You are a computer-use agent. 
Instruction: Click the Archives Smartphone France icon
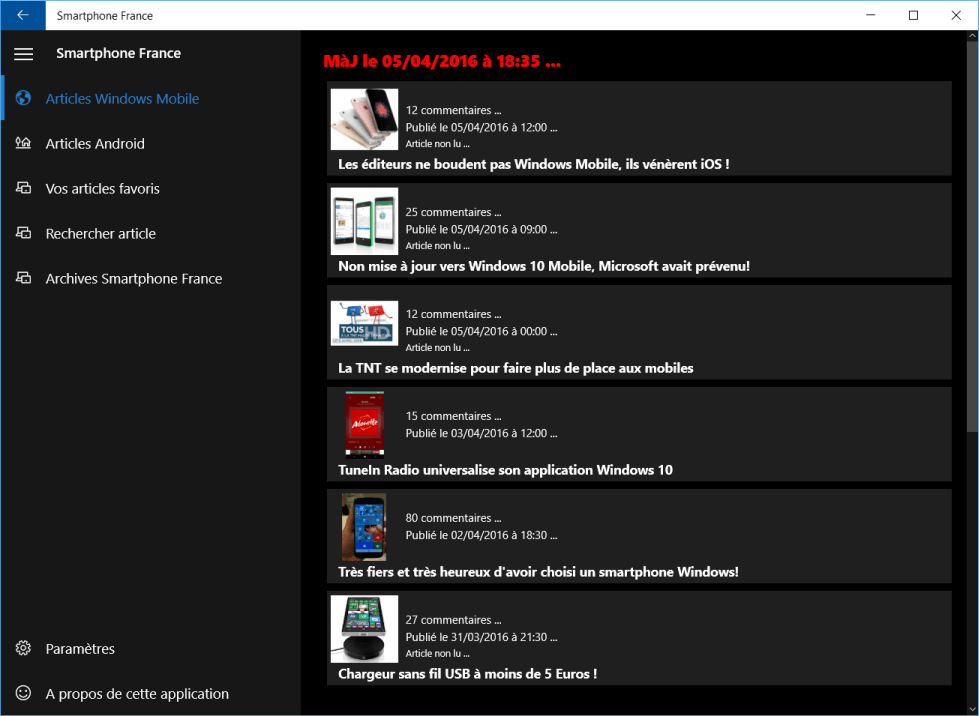(x=23, y=278)
